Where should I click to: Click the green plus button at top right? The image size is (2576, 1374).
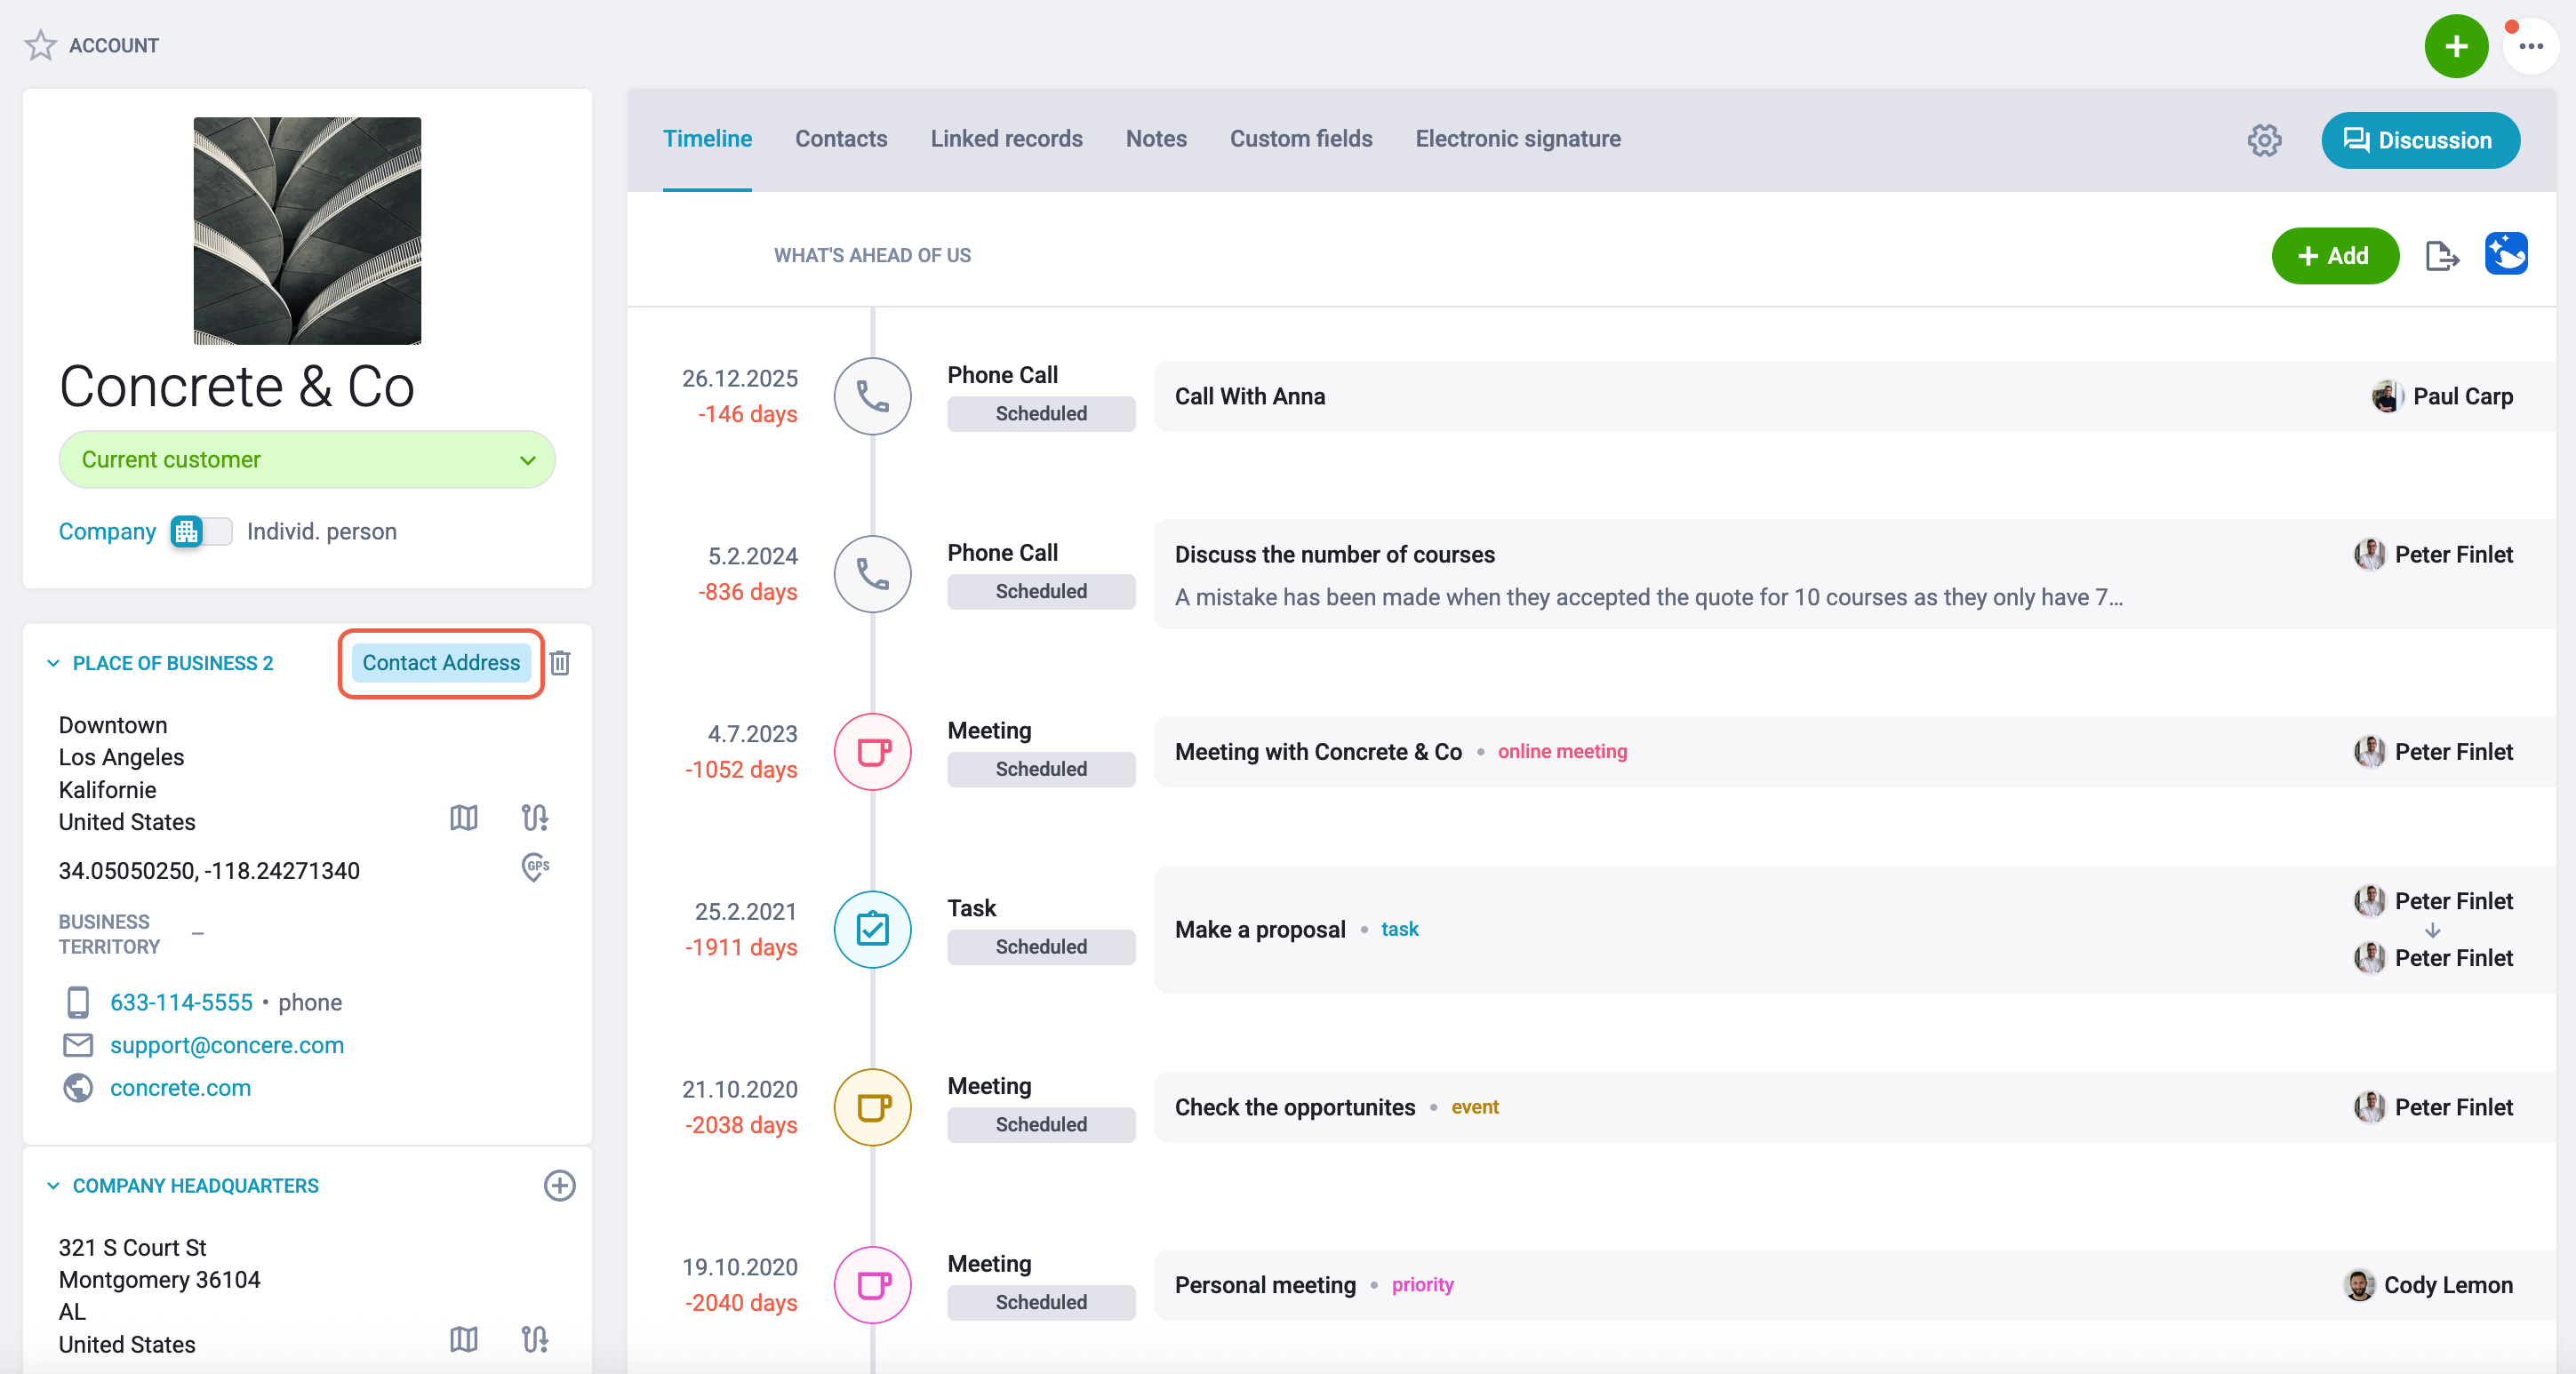pos(2455,46)
